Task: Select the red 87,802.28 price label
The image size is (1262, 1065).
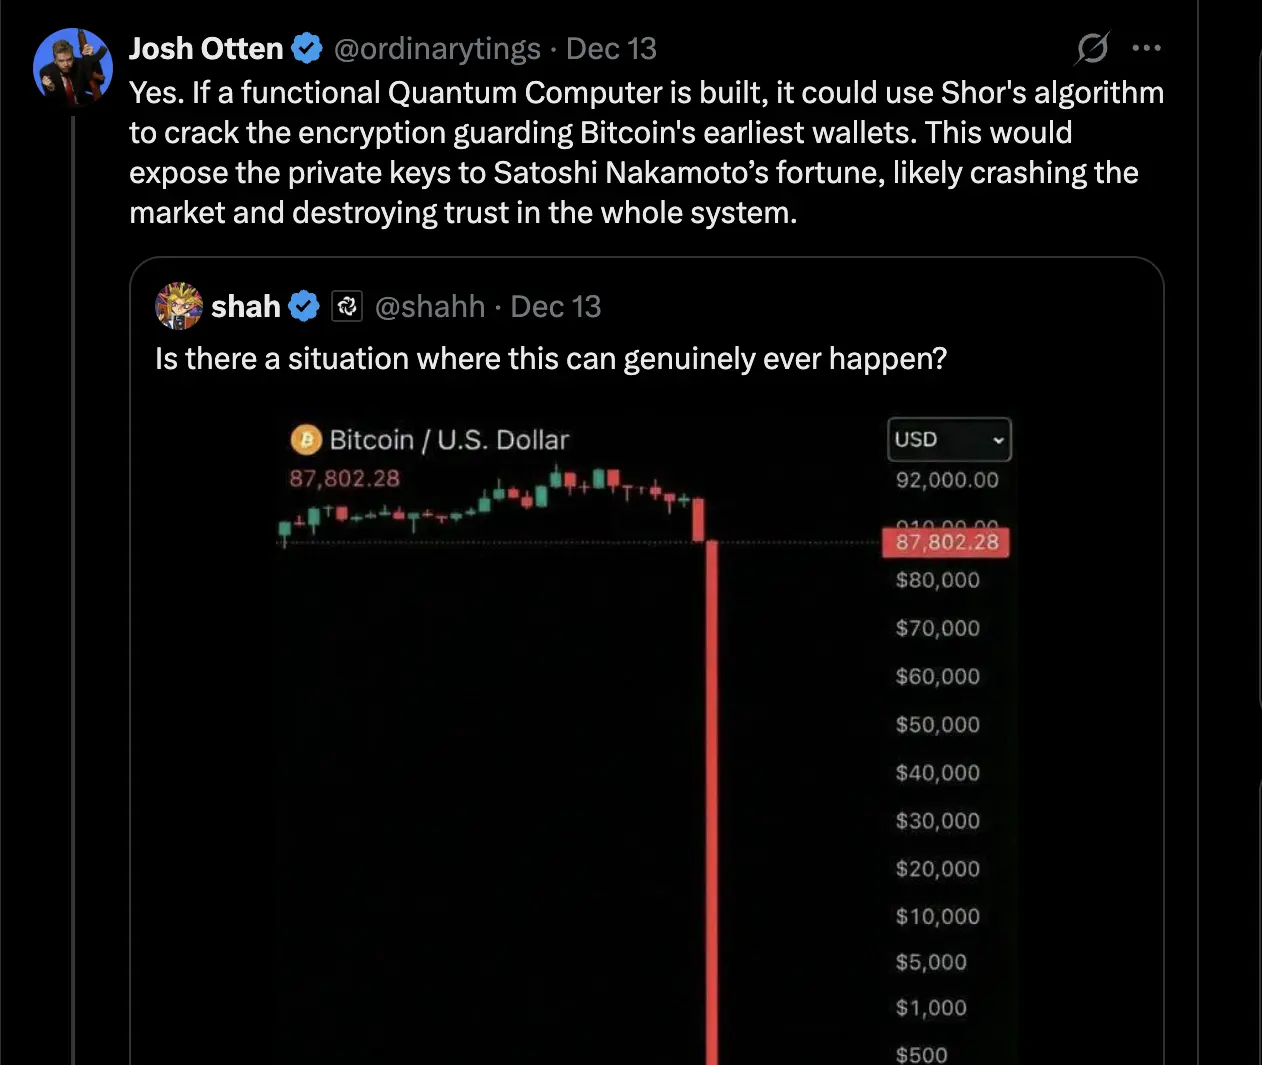Action: 945,542
